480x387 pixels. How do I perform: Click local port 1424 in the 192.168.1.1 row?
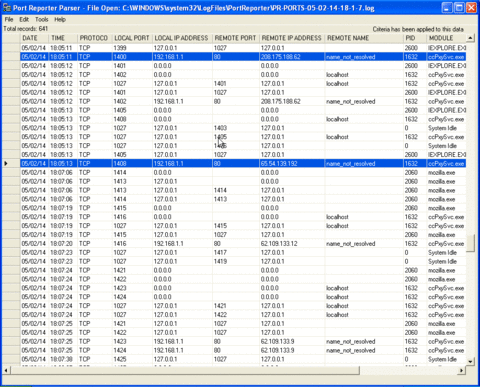pos(132,350)
